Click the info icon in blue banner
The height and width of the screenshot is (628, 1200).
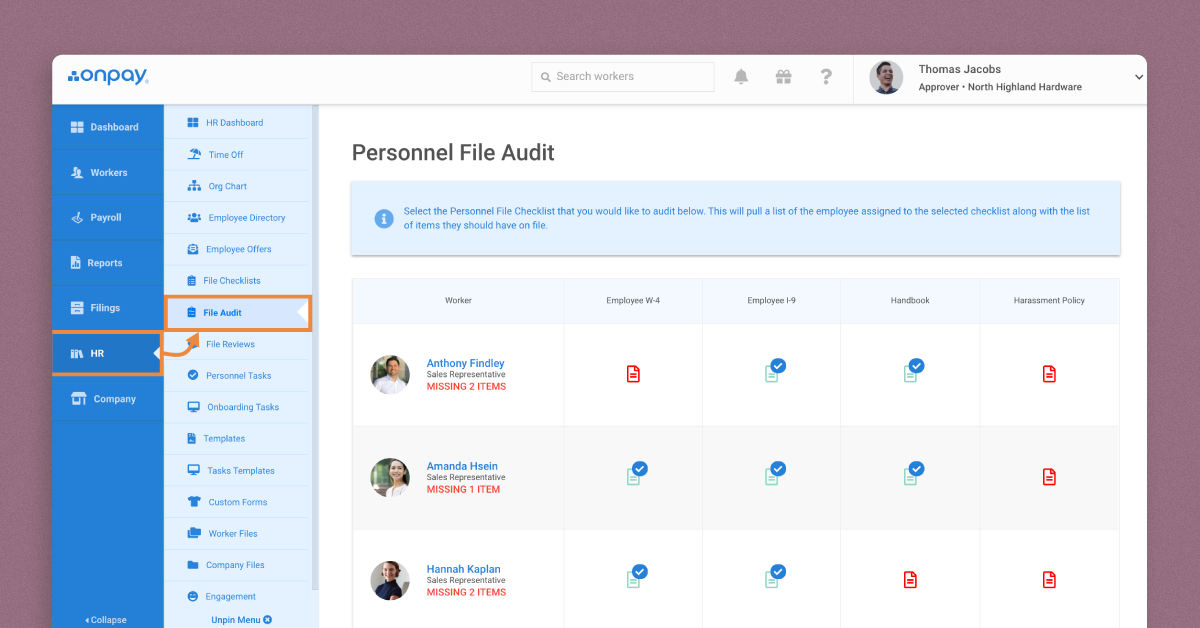[384, 218]
